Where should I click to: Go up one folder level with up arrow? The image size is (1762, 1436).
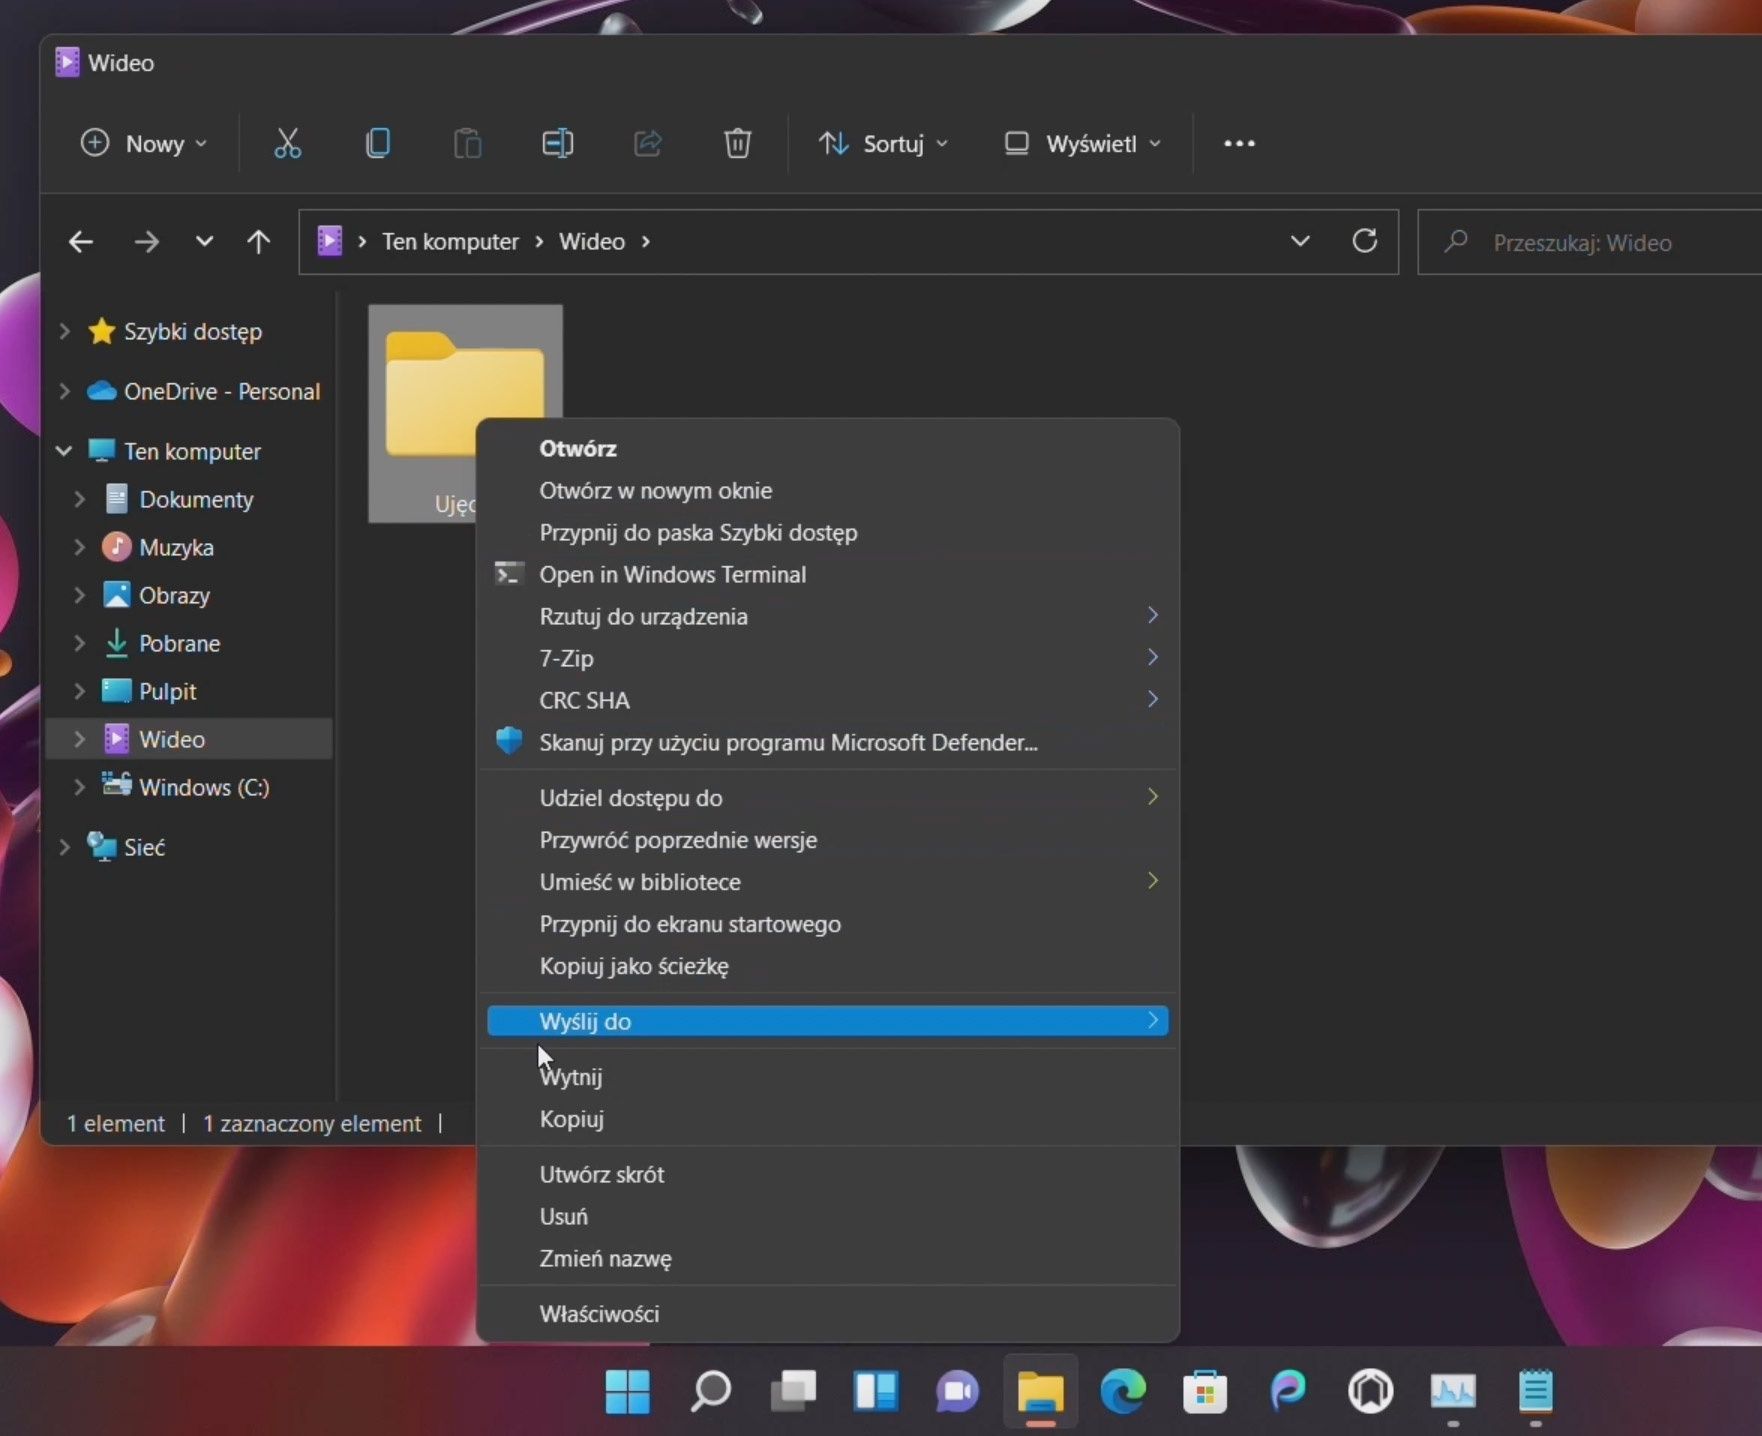pyautogui.click(x=258, y=241)
